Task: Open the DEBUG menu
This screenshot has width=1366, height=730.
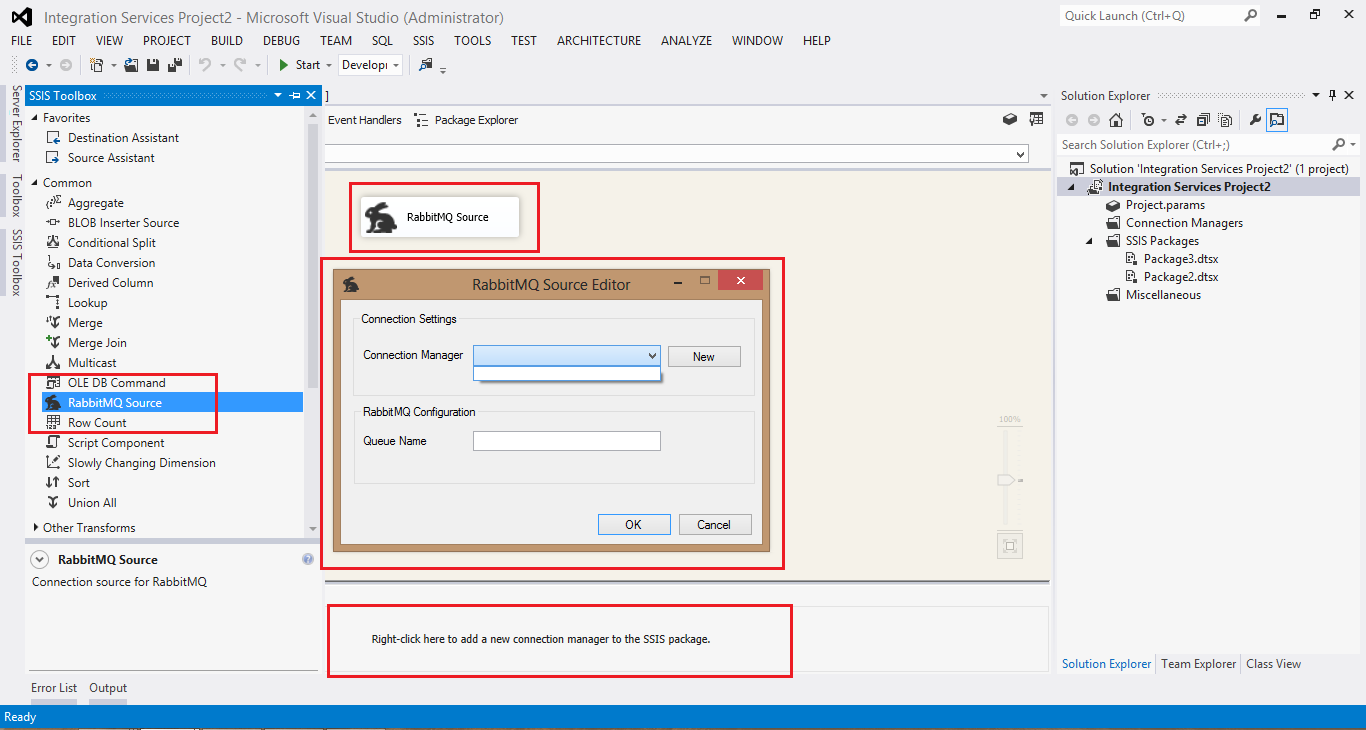Action: tap(281, 41)
